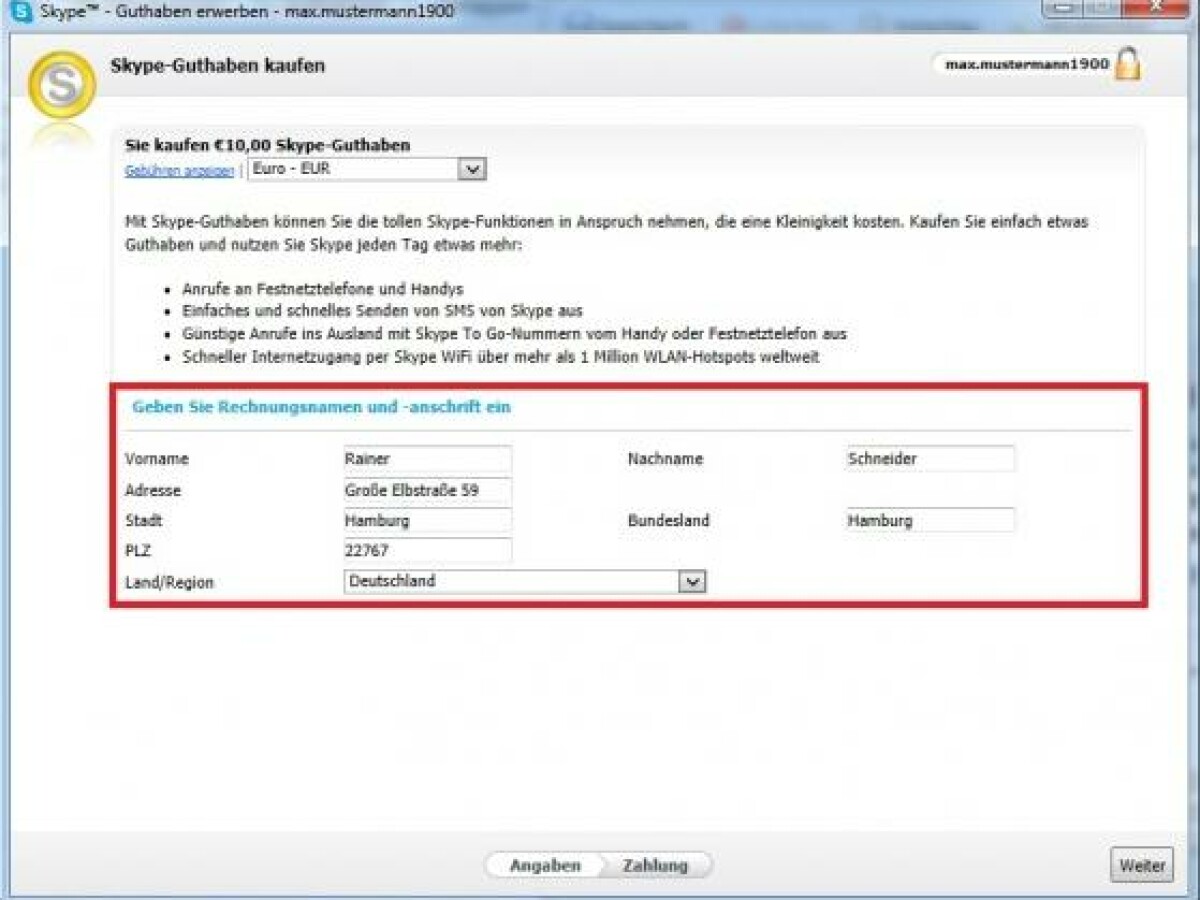Open the Euro - EUR currency dropdown

click(x=366, y=169)
